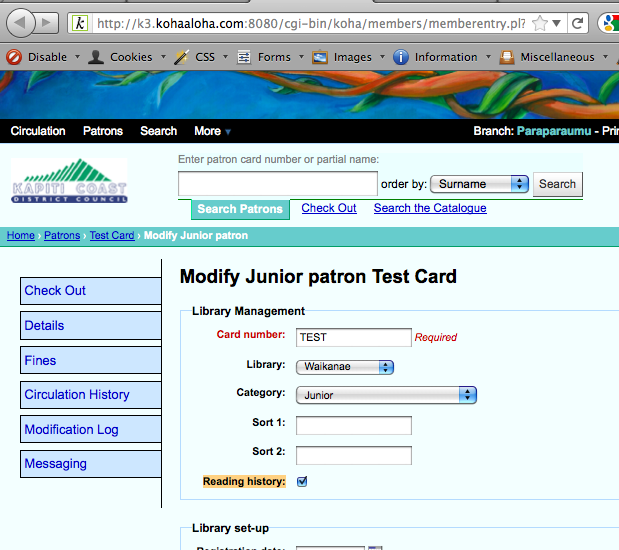The height and width of the screenshot is (550, 619).
Task: Open the Modification Log sidebar link
Action: tap(90, 429)
